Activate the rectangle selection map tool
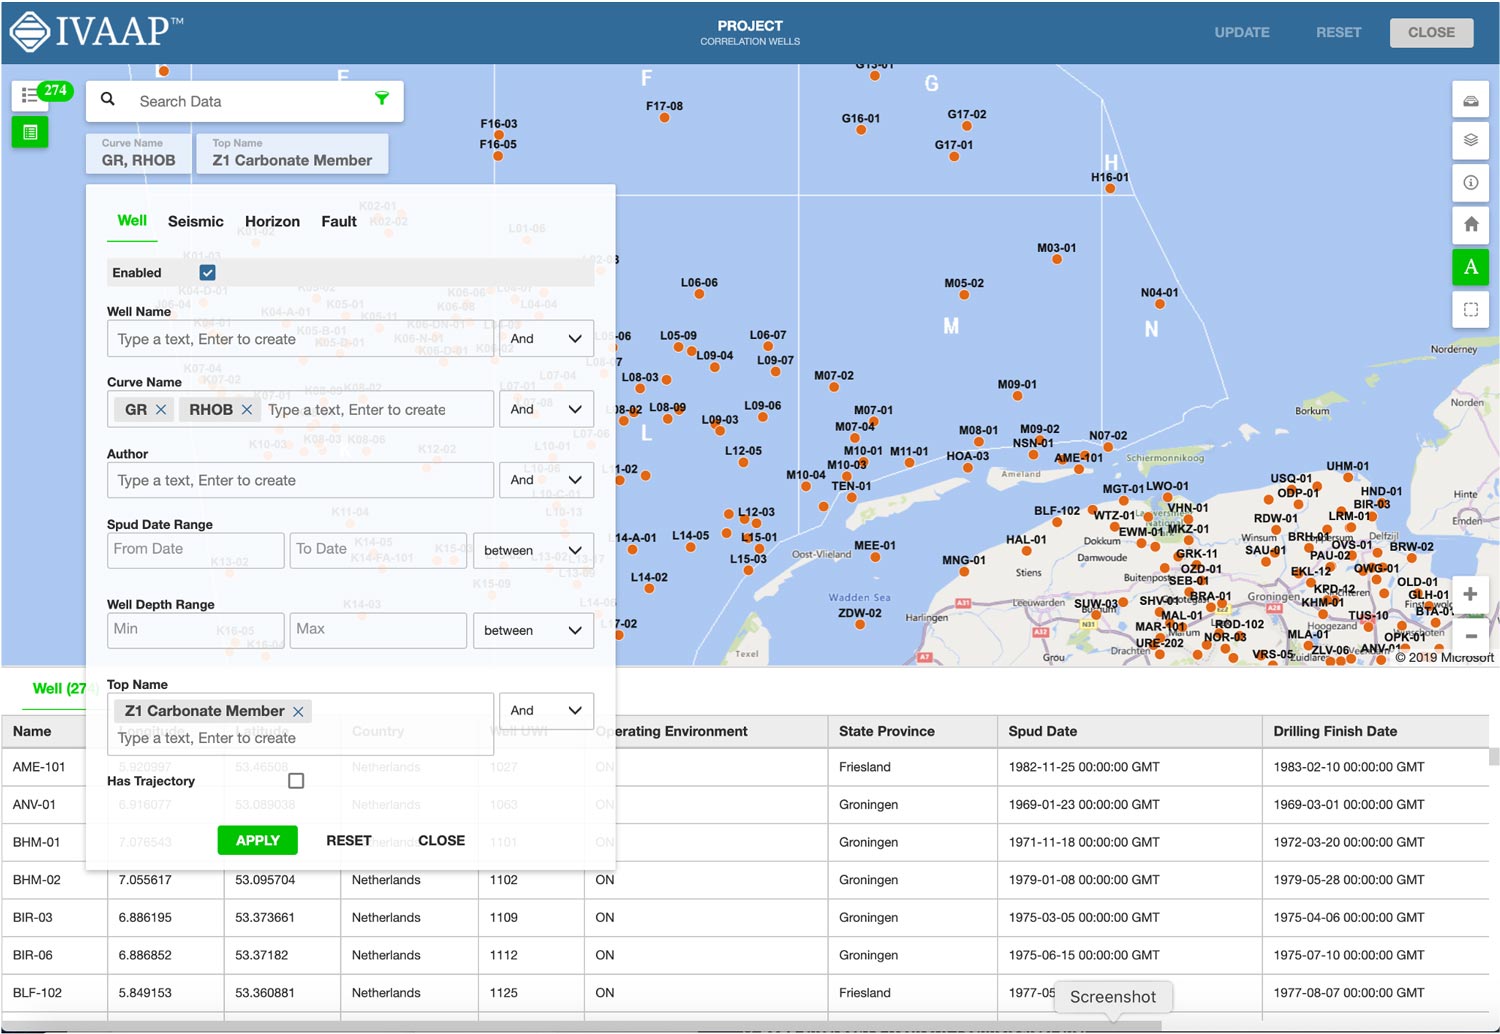Screen dimensions: 1500x1034 click(x=1470, y=309)
